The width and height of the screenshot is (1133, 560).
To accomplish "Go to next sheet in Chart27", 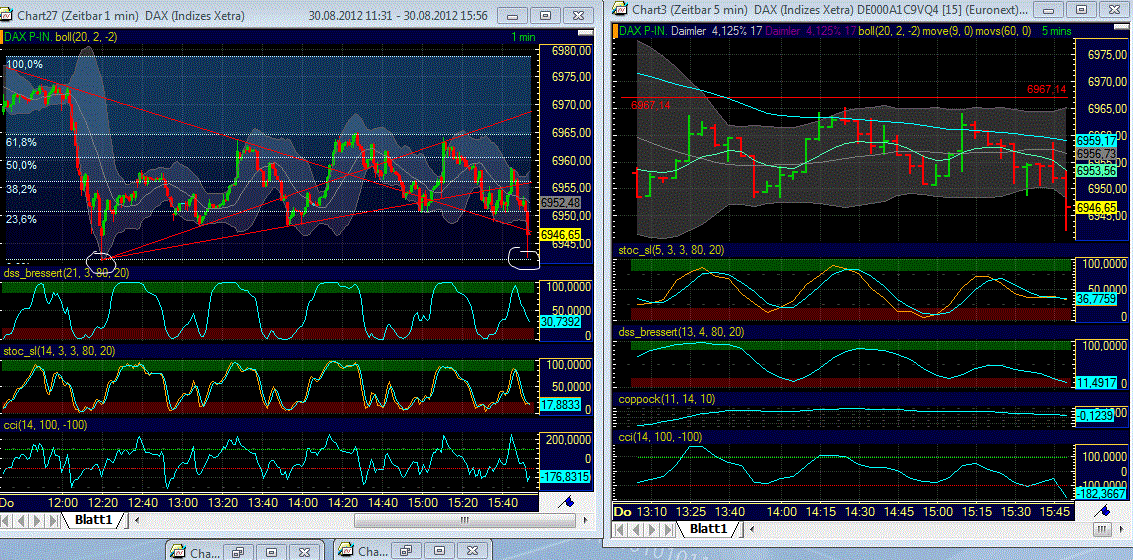I will [39, 520].
